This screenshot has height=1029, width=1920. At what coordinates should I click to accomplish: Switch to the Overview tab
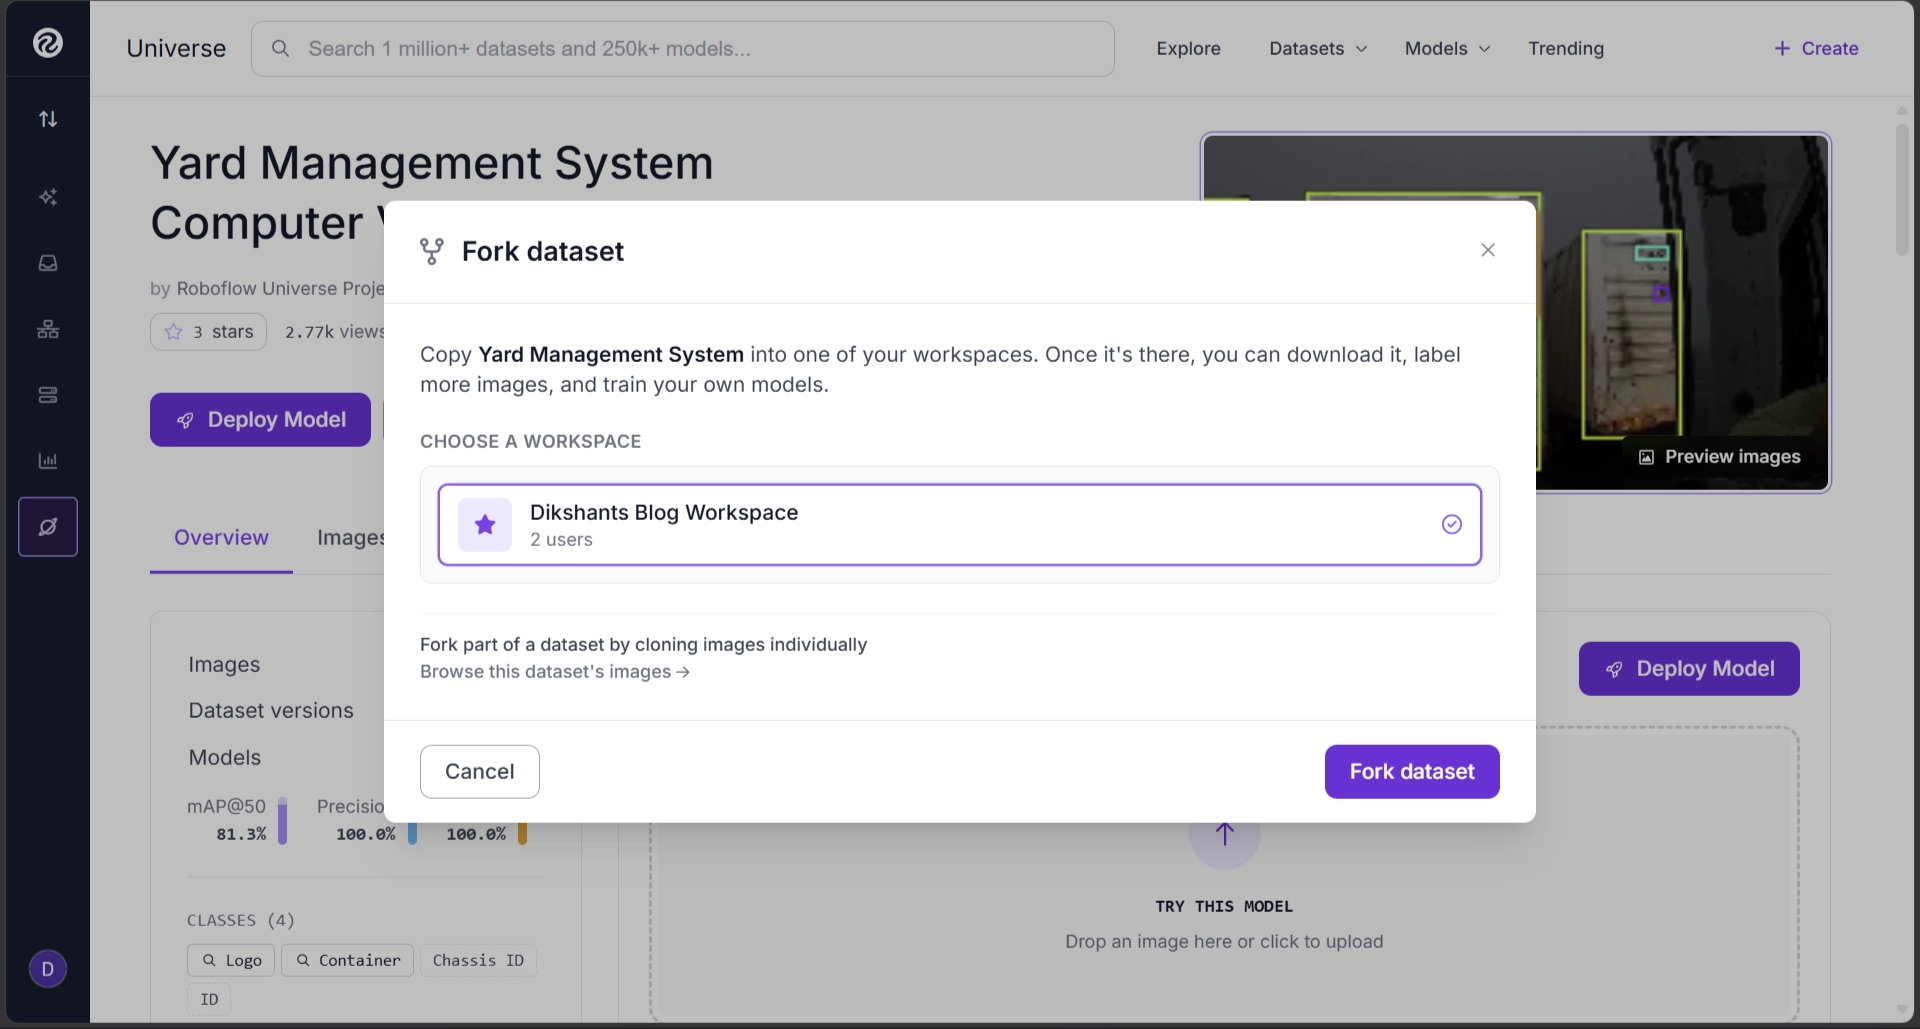pyautogui.click(x=221, y=538)
